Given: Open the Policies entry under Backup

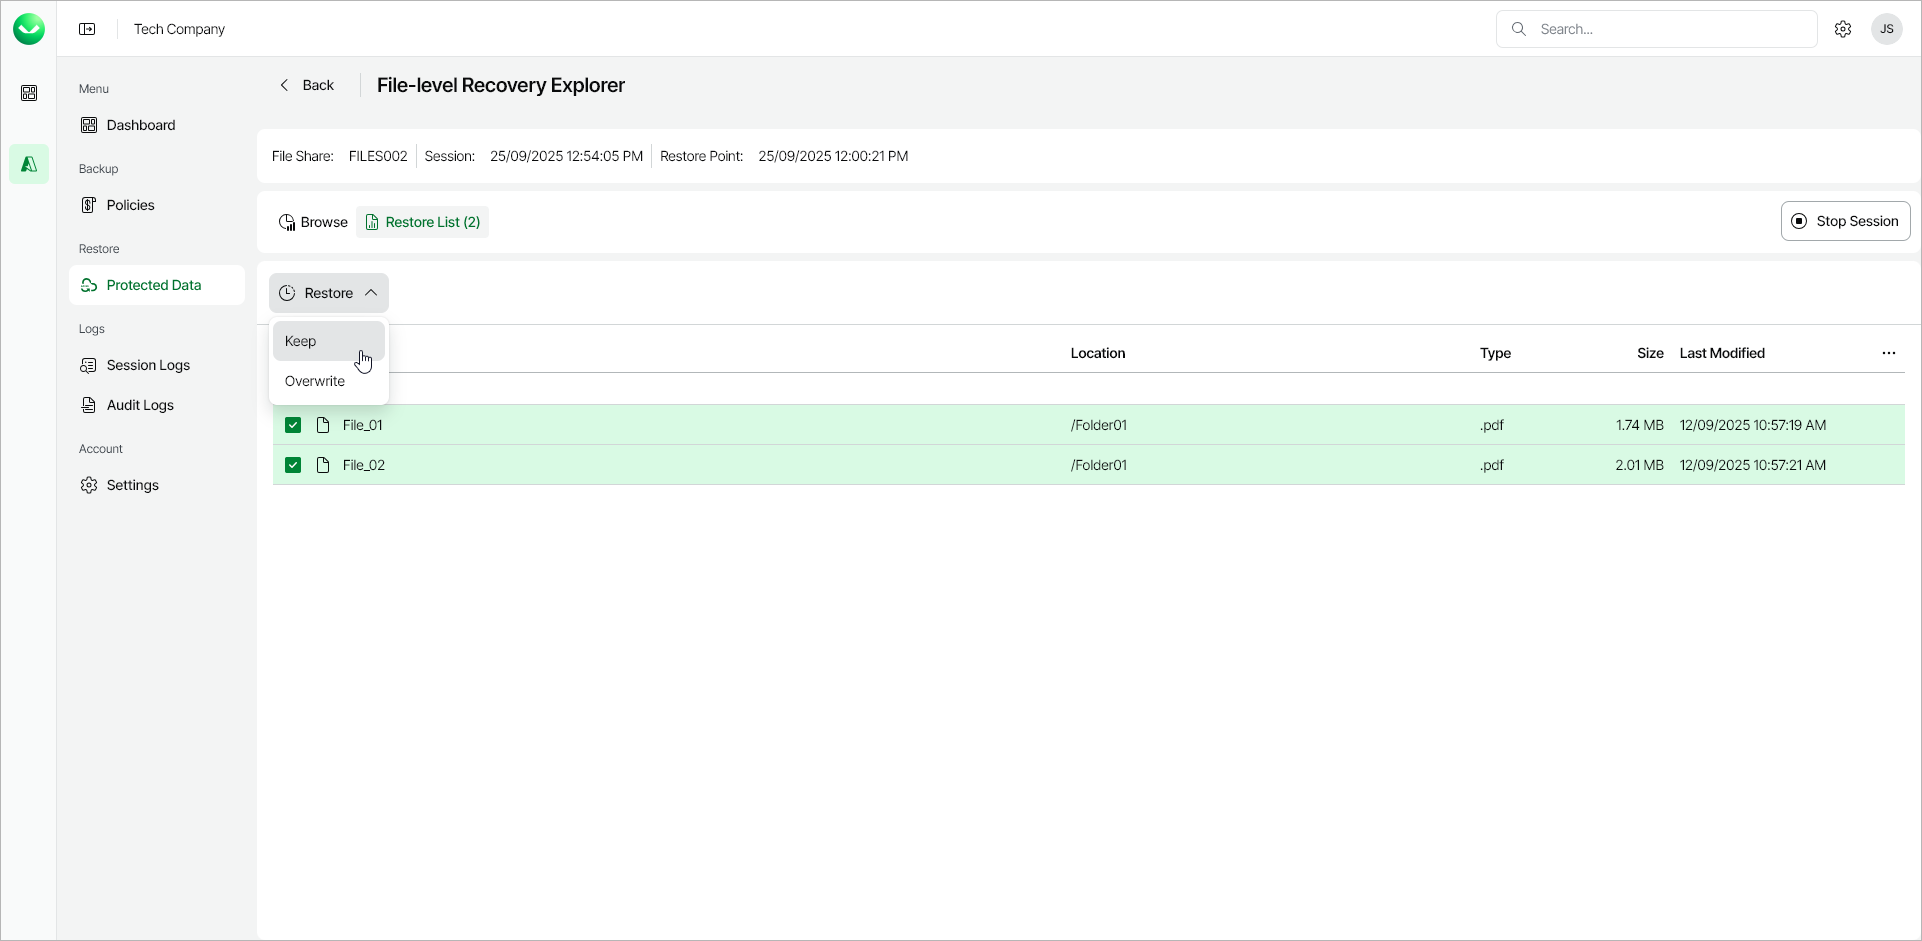Looking at the screenshot, I should click(x=130, y=205).
